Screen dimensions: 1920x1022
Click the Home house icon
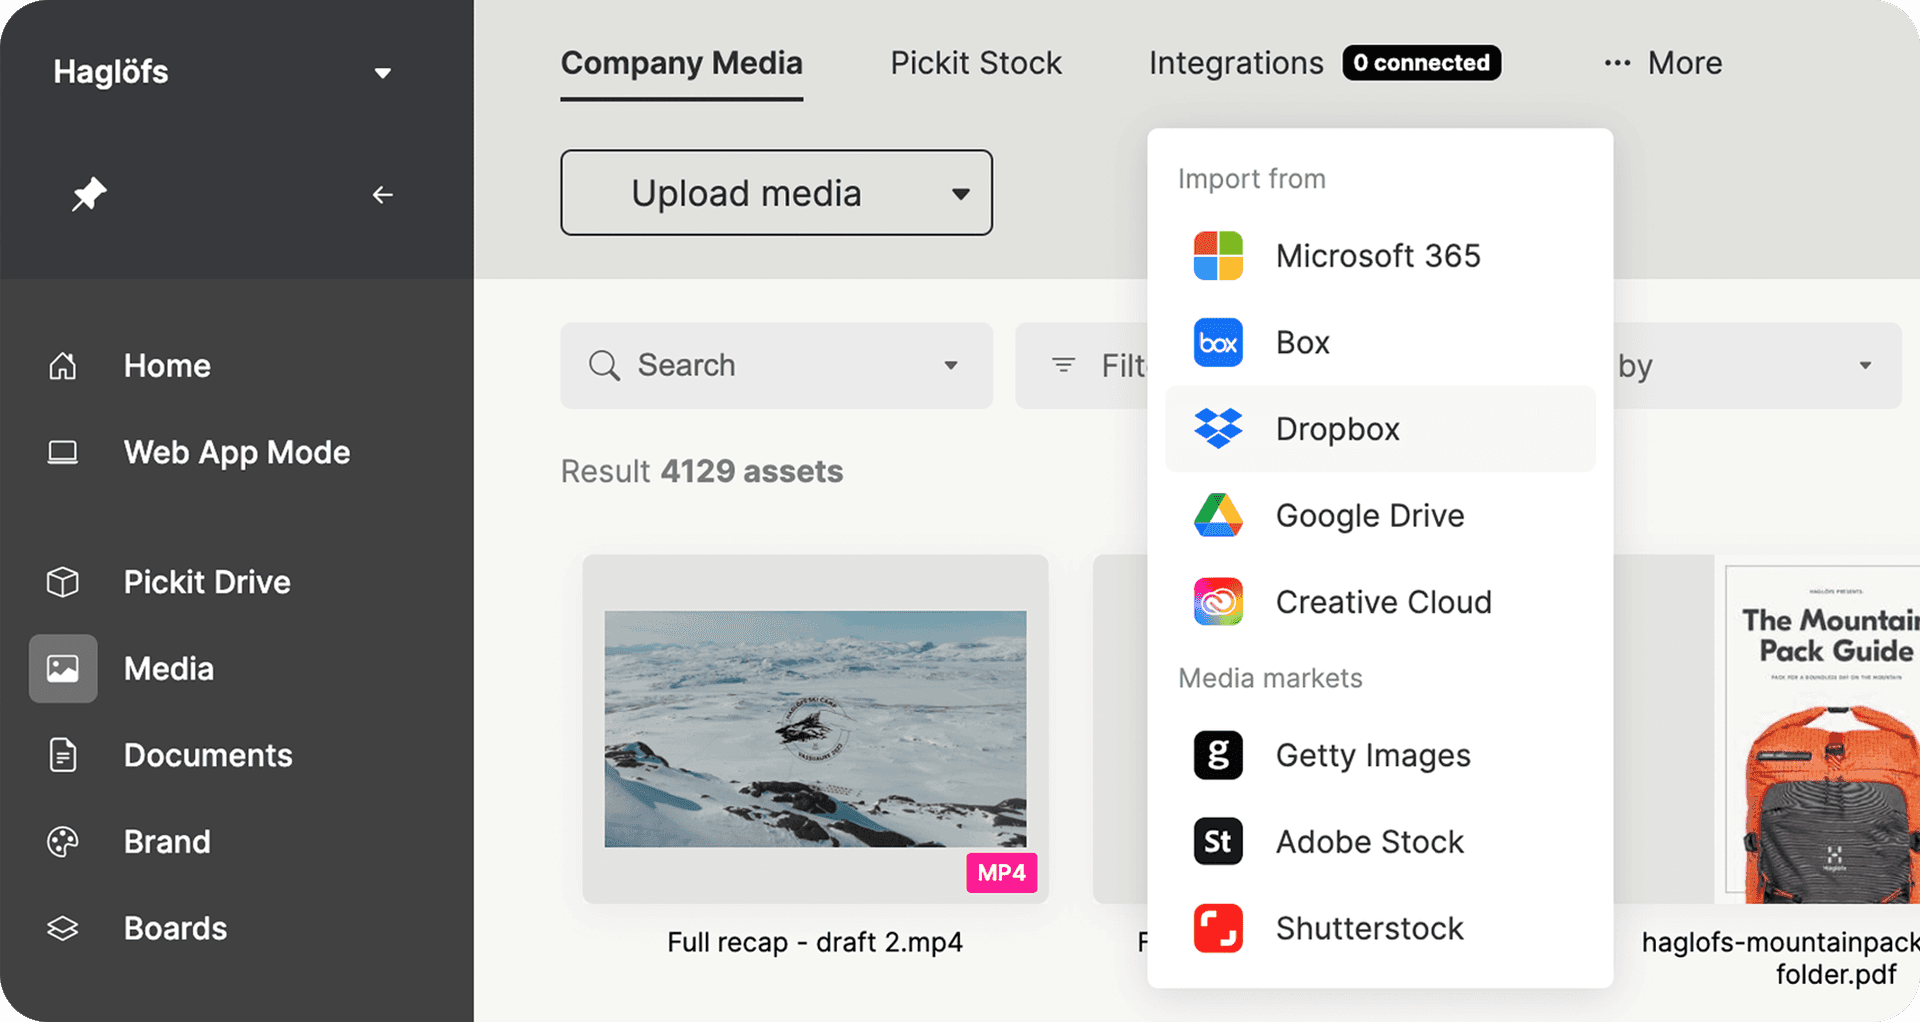[x=63, y=366]
